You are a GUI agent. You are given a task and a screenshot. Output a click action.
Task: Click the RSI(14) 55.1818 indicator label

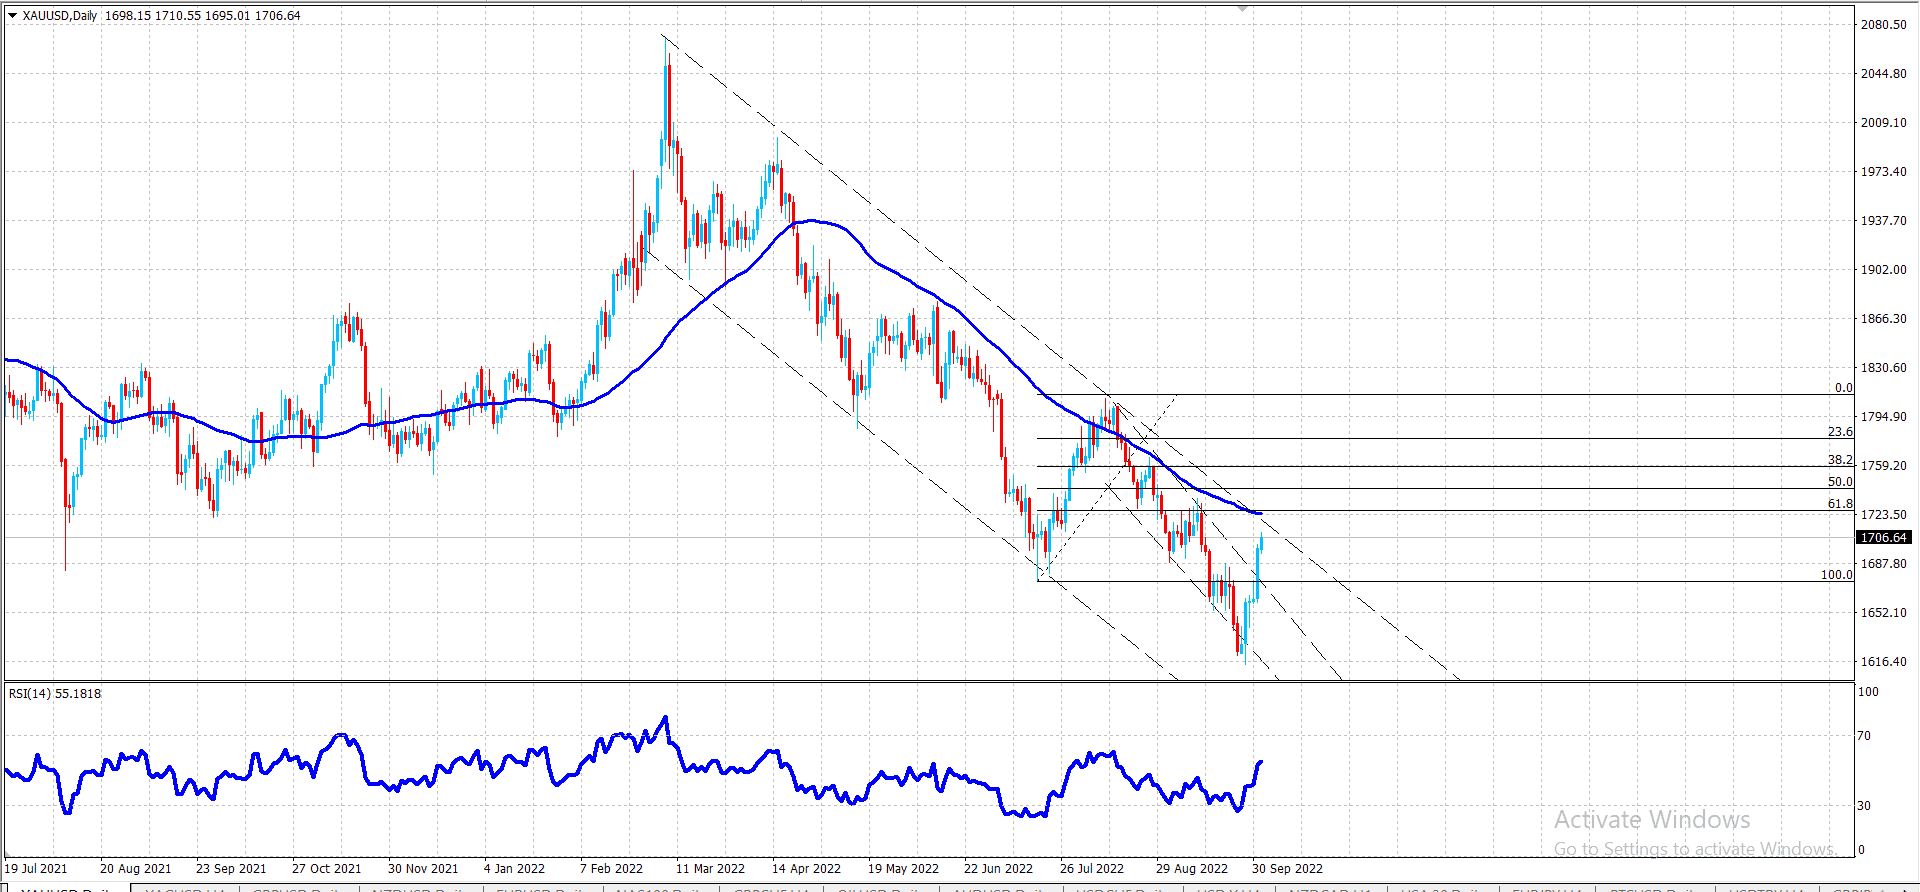[55, 694]
